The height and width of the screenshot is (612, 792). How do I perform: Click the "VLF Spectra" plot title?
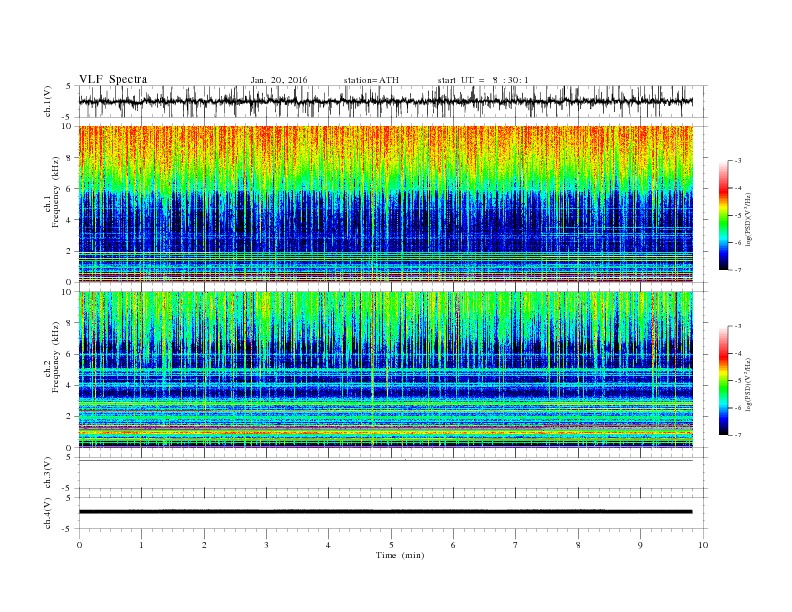coord(113,79)
